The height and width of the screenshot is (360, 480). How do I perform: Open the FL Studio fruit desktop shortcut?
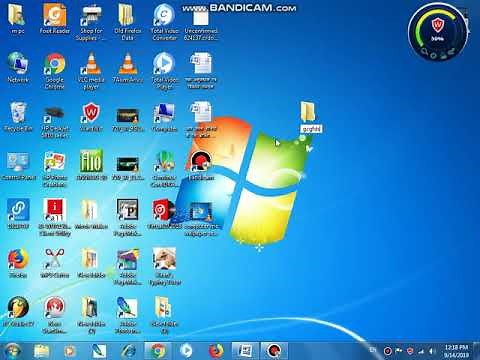tap(18, 311)
